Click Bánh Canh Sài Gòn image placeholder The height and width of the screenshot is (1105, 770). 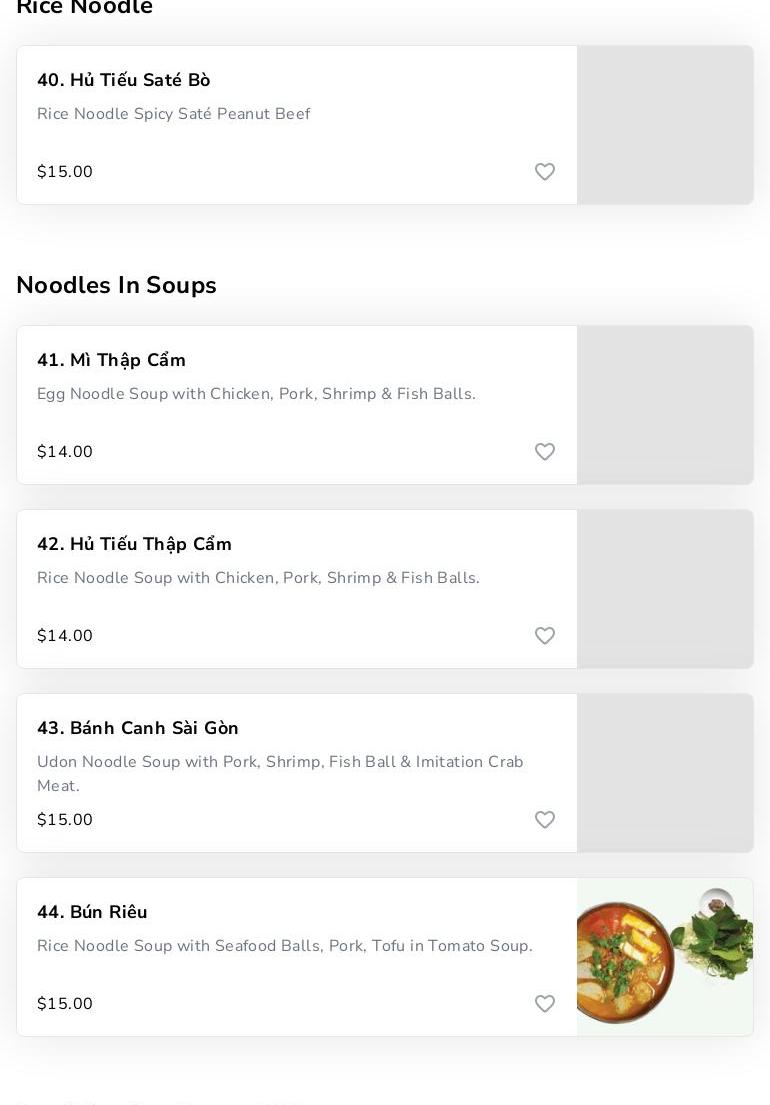[x=665, y=773]
